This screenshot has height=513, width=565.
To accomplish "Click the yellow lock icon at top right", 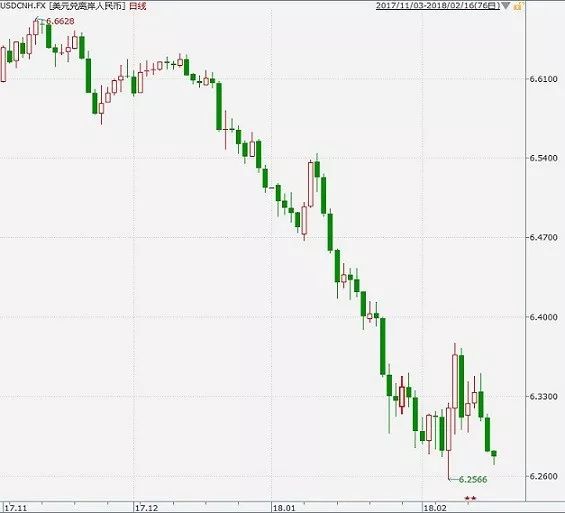I will [x=518, y=5].
